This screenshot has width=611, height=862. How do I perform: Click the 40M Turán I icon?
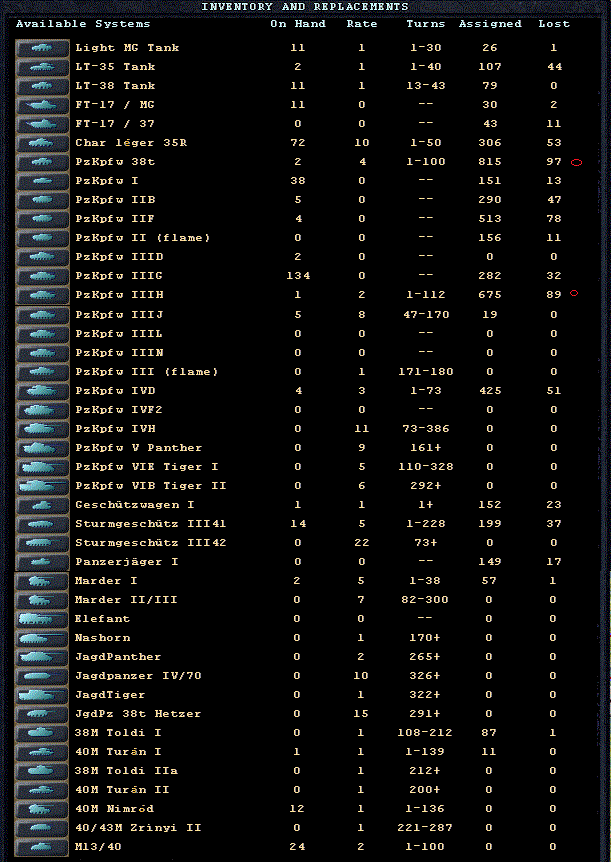pos(42,753)
